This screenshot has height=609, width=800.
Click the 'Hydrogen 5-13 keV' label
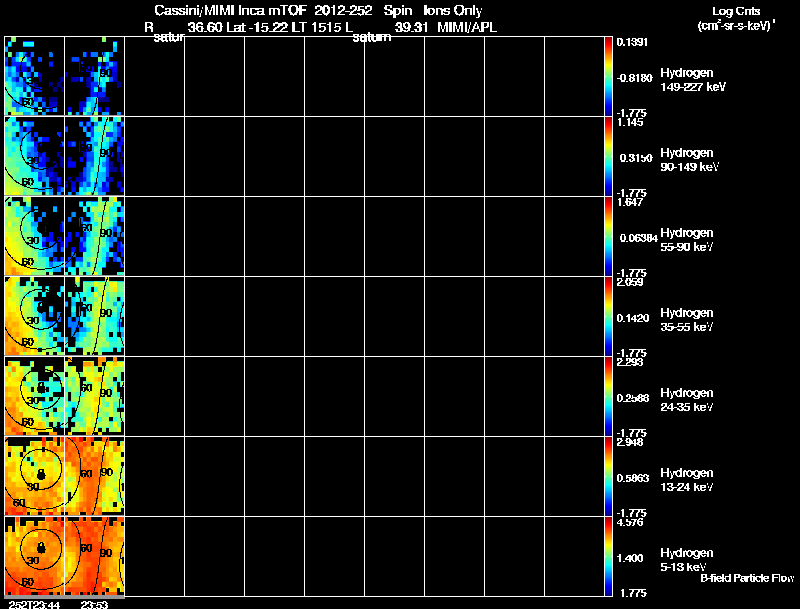coord(687,560)
